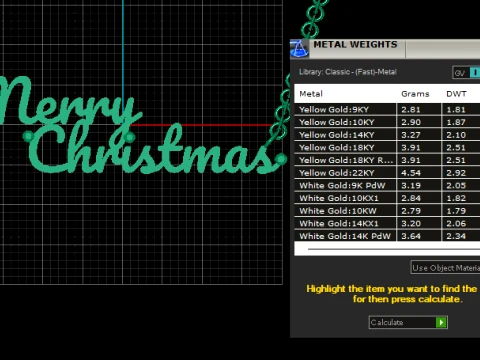Click the 2.81 grams value
Image resolution: width=480 pixels, height=360 pixels.
(411, 110)
